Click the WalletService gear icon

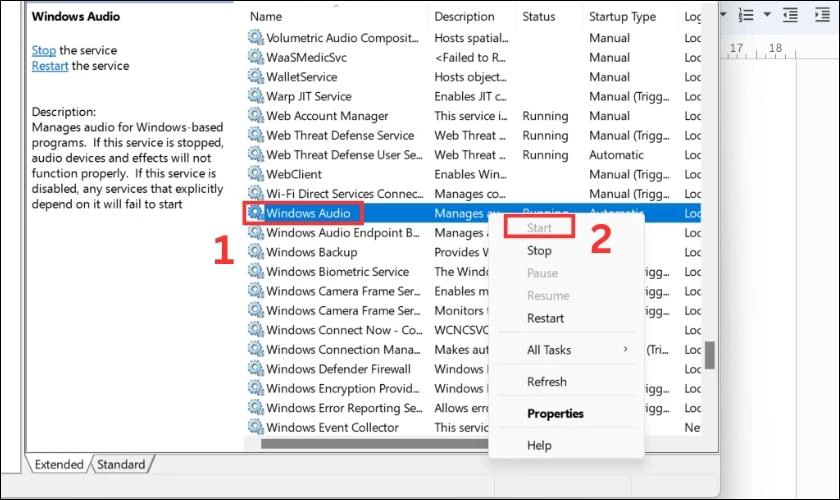pos(256,77)
